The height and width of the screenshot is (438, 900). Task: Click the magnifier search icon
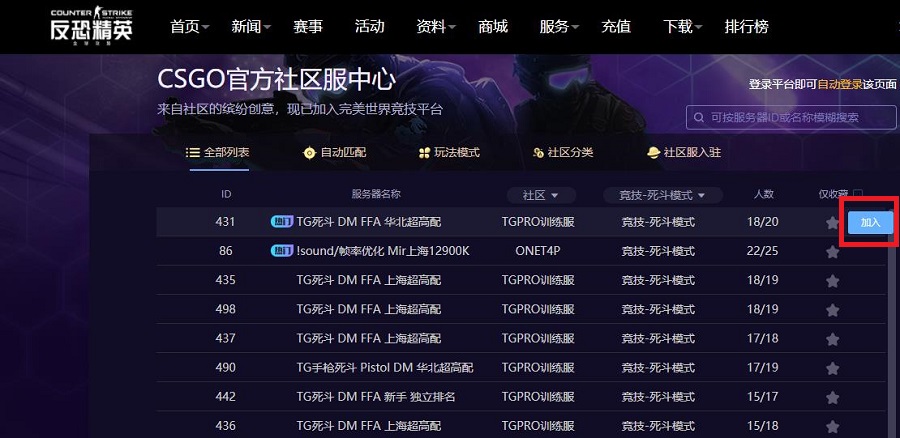point(699,118)
